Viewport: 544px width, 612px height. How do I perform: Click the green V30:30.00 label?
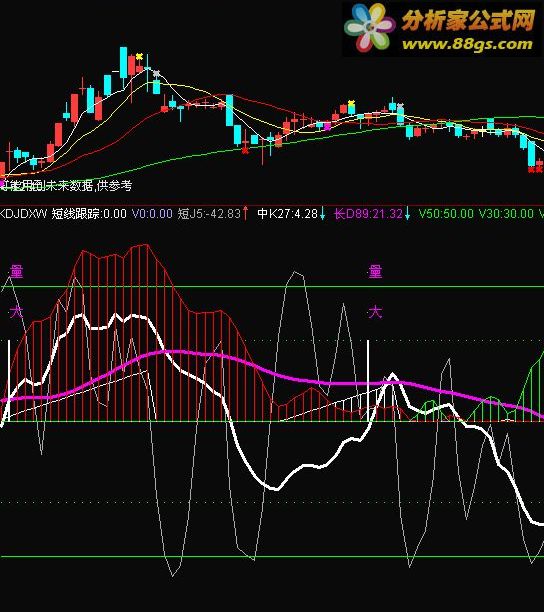pyautogui.click(x=506, y=213)
